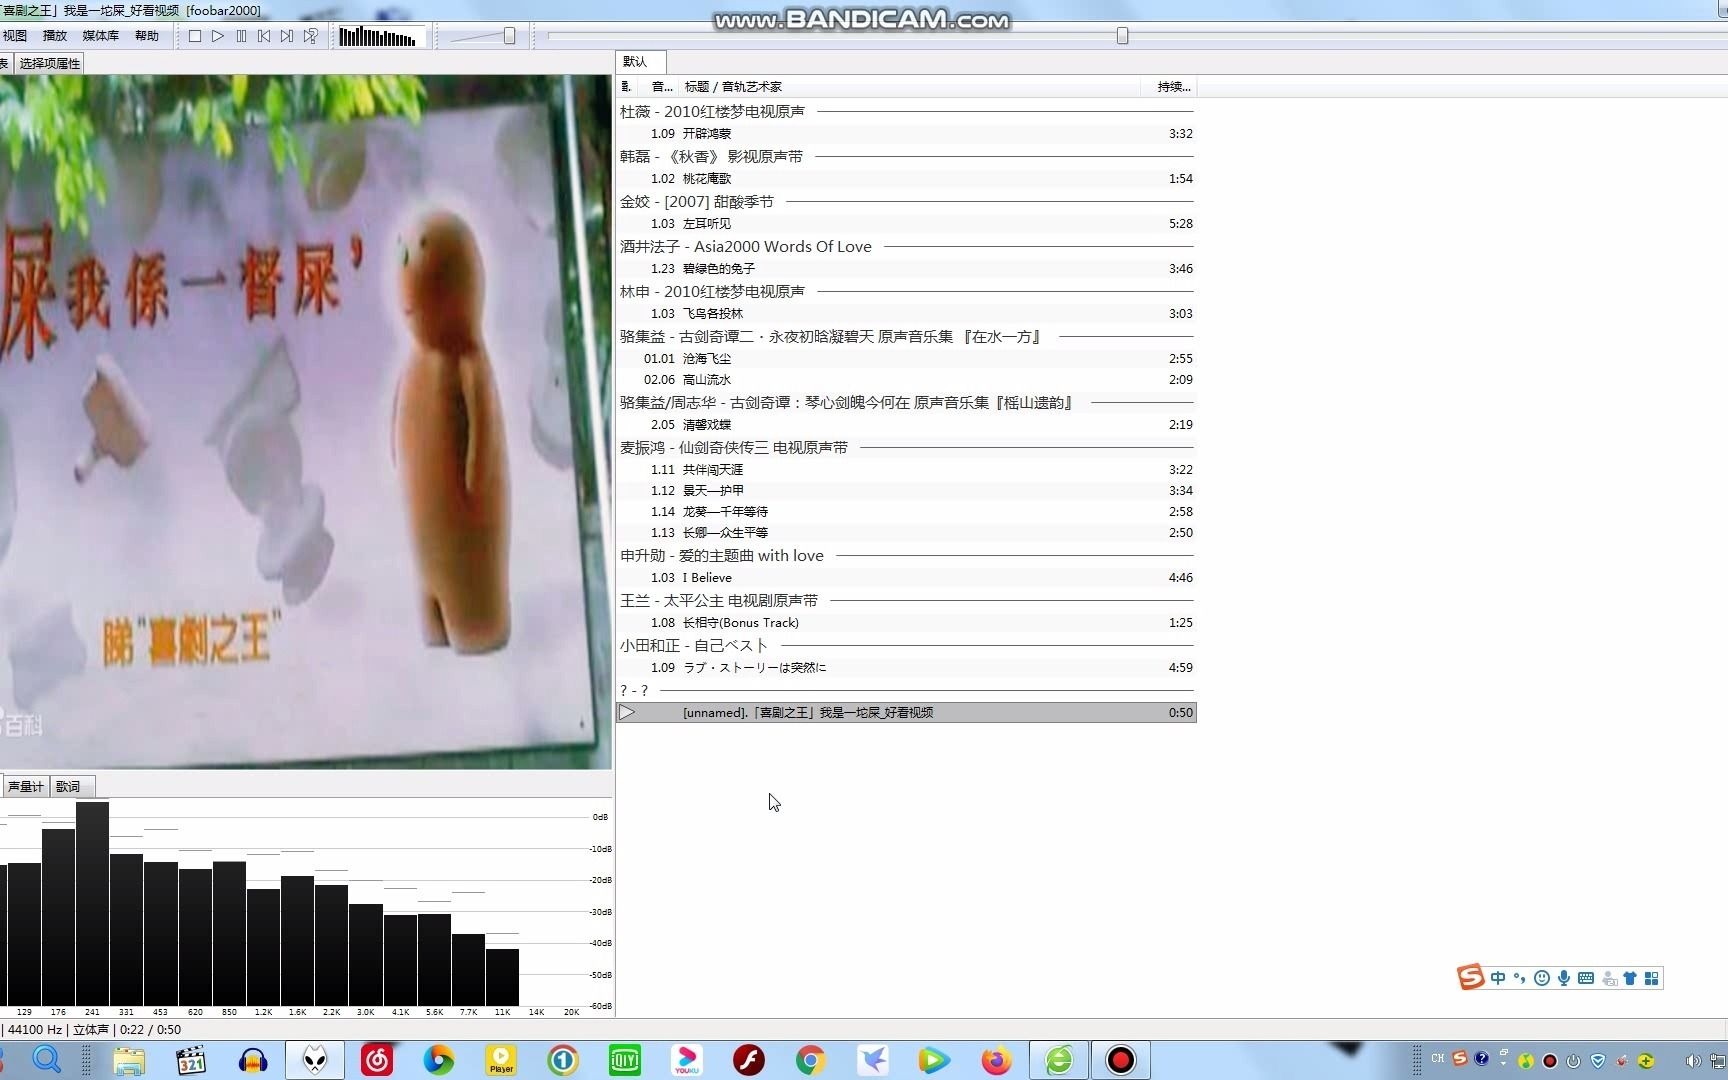This screenshot has height=1080, width=1728.
Task: Open the Audacity headphones taskbar icon
Action: [x=253, y=1060]
